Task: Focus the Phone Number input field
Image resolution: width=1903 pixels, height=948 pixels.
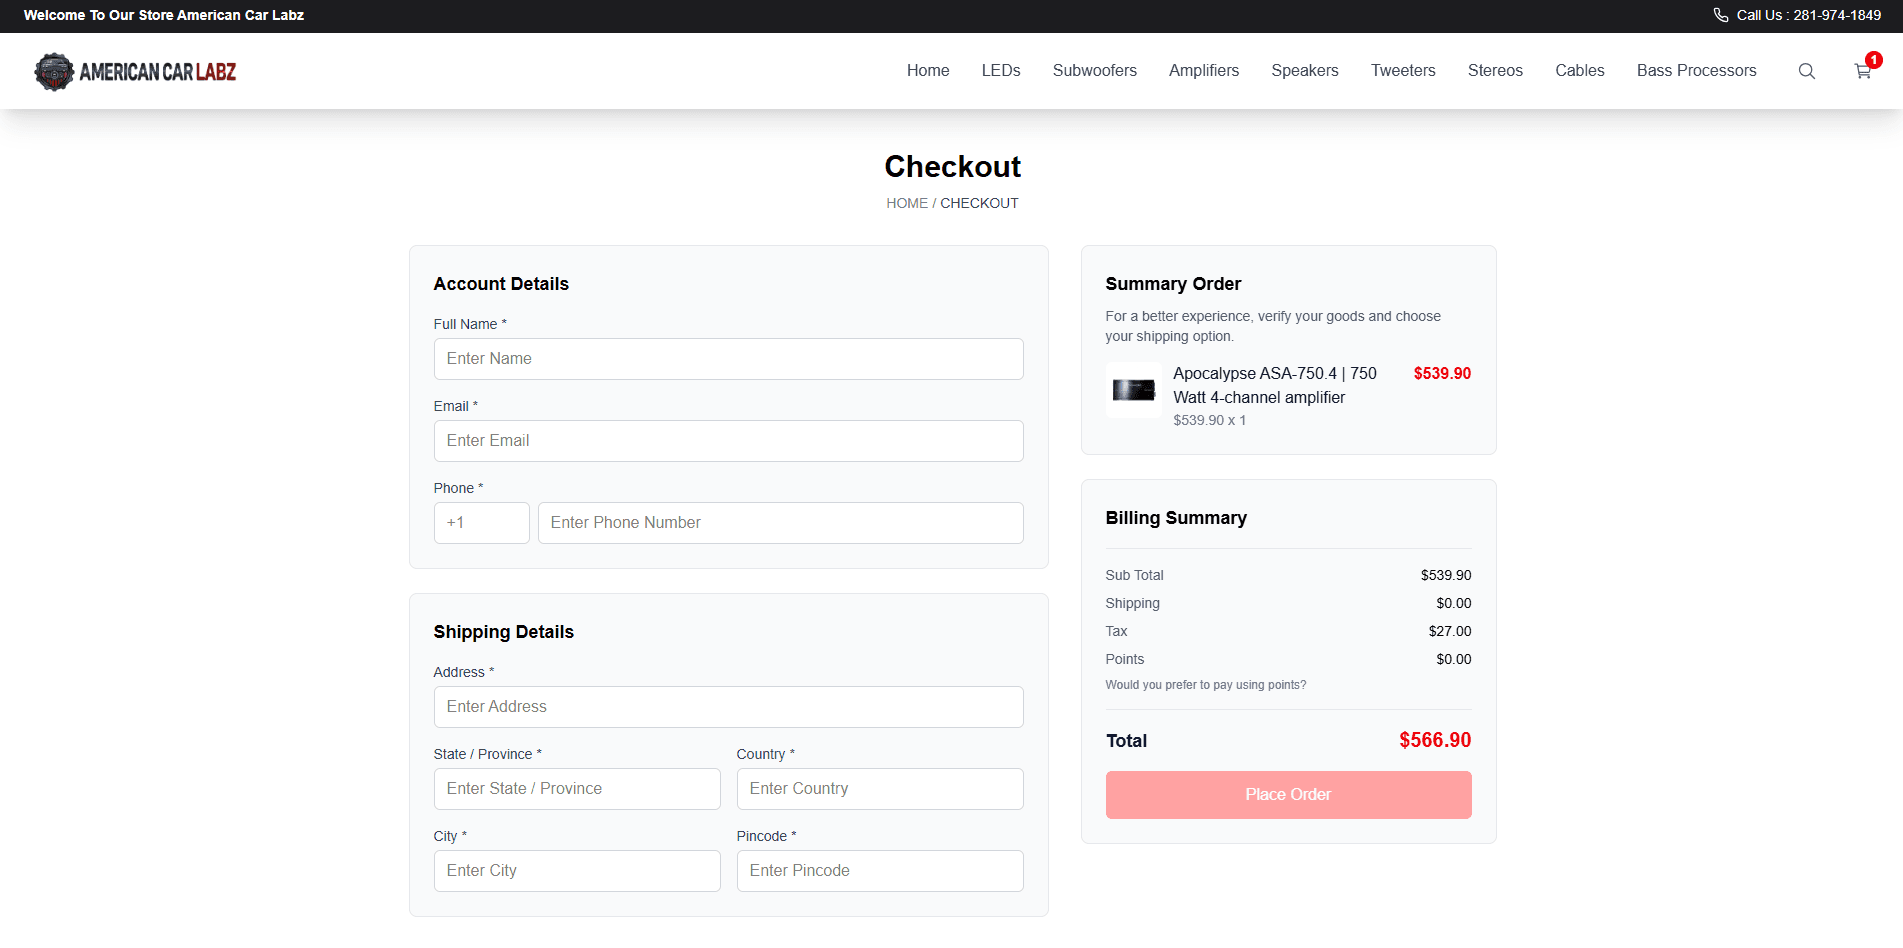Action: (780, 523)
